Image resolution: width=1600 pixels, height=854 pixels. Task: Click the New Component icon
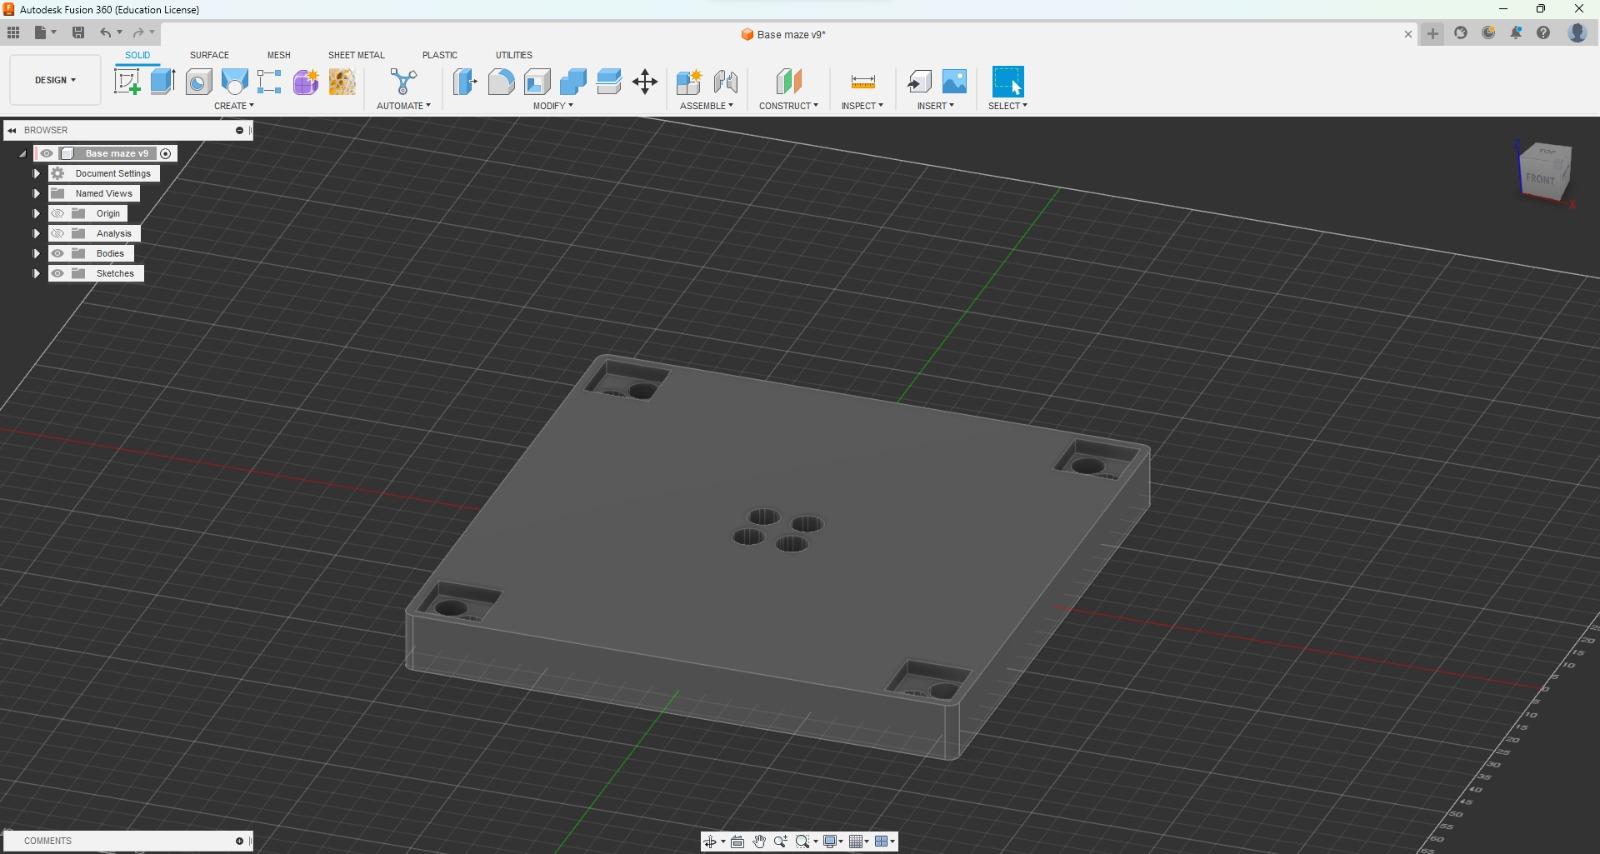pos(689,82)
